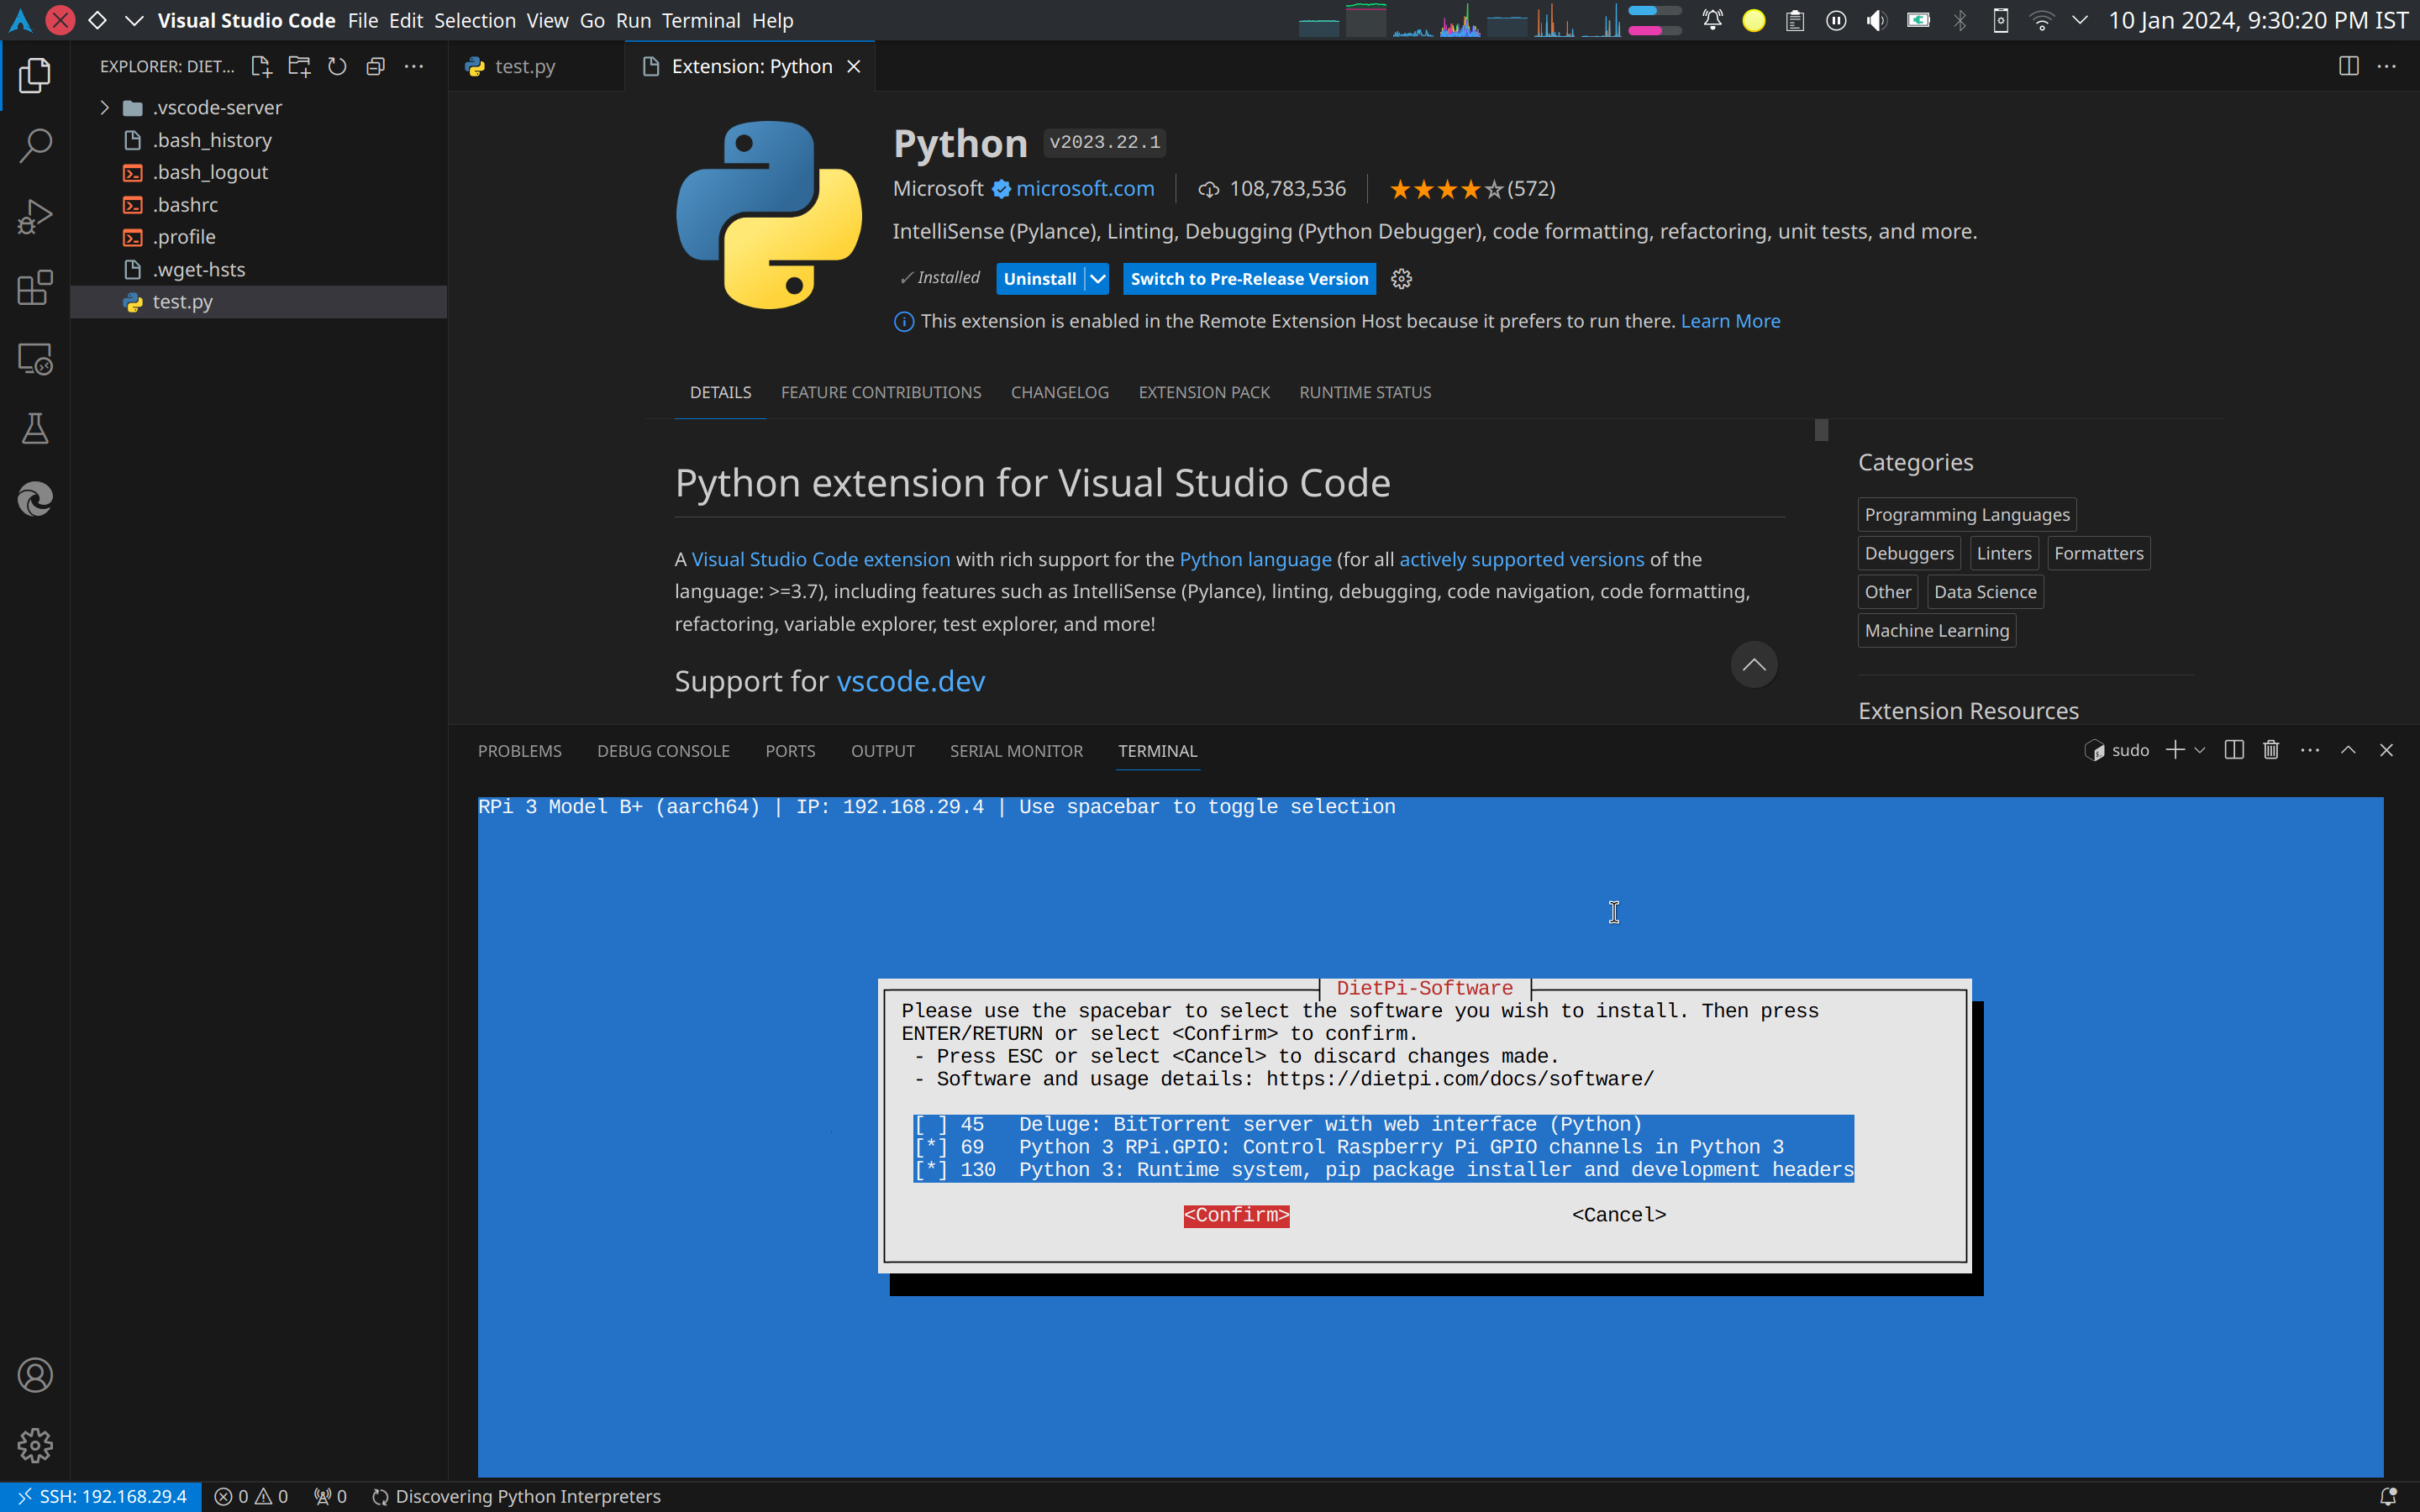
Task: Open Remote Explorer in activity bar
Action: (x=35, y=359)
